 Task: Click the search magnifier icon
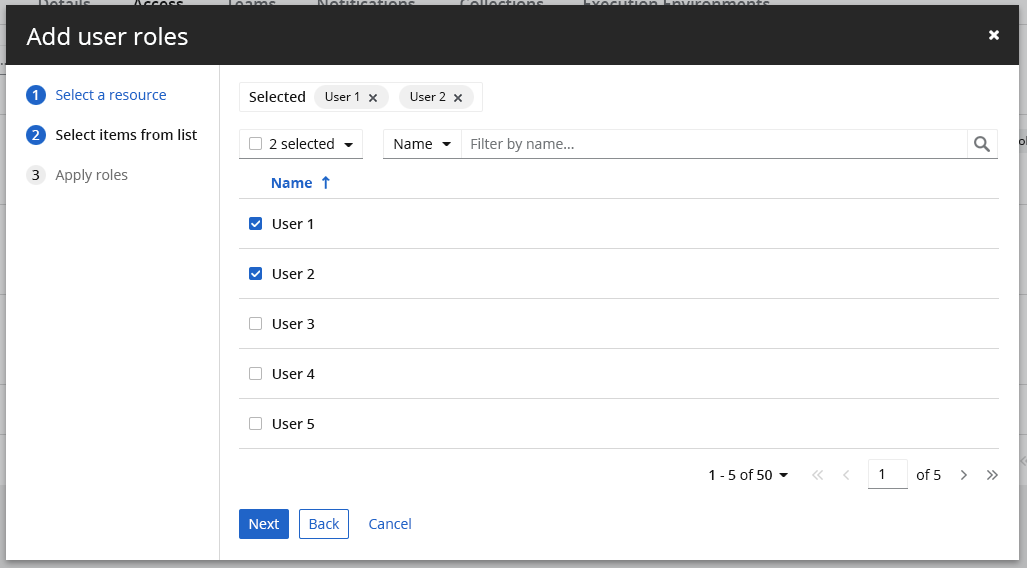tap(982, 144)
